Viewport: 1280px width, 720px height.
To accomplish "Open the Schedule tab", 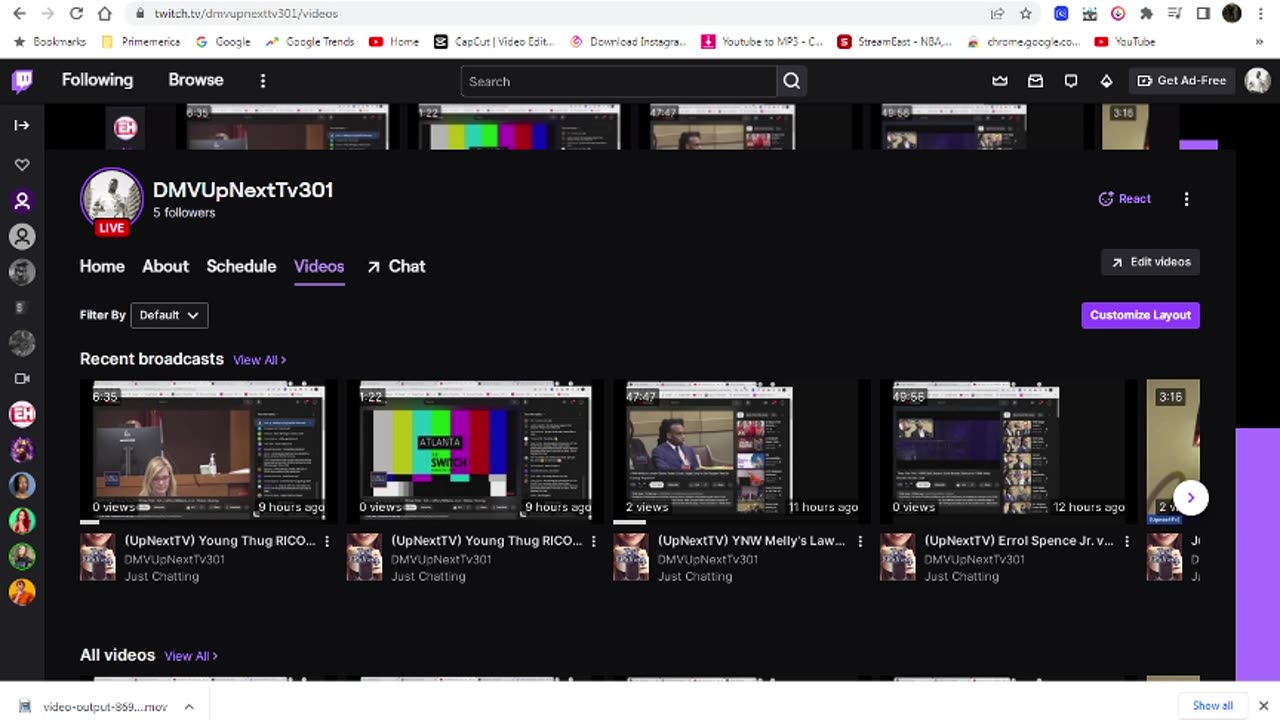I will point(241,266).
